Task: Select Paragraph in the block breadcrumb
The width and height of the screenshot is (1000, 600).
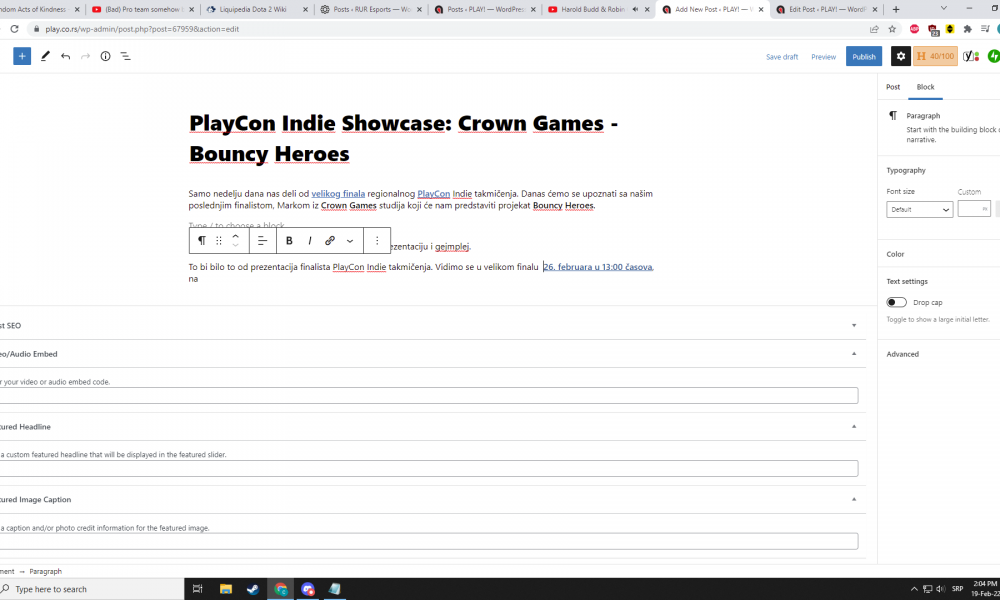Action: click(45, 571)
